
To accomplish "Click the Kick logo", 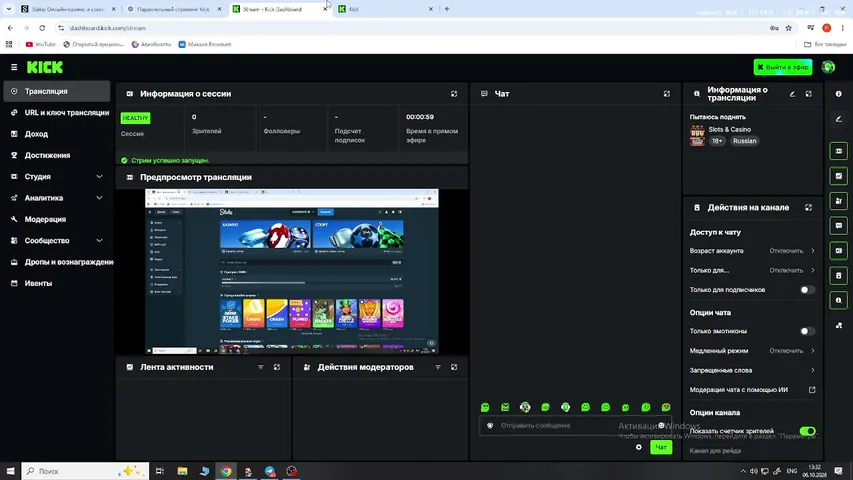I will (45, 67).
